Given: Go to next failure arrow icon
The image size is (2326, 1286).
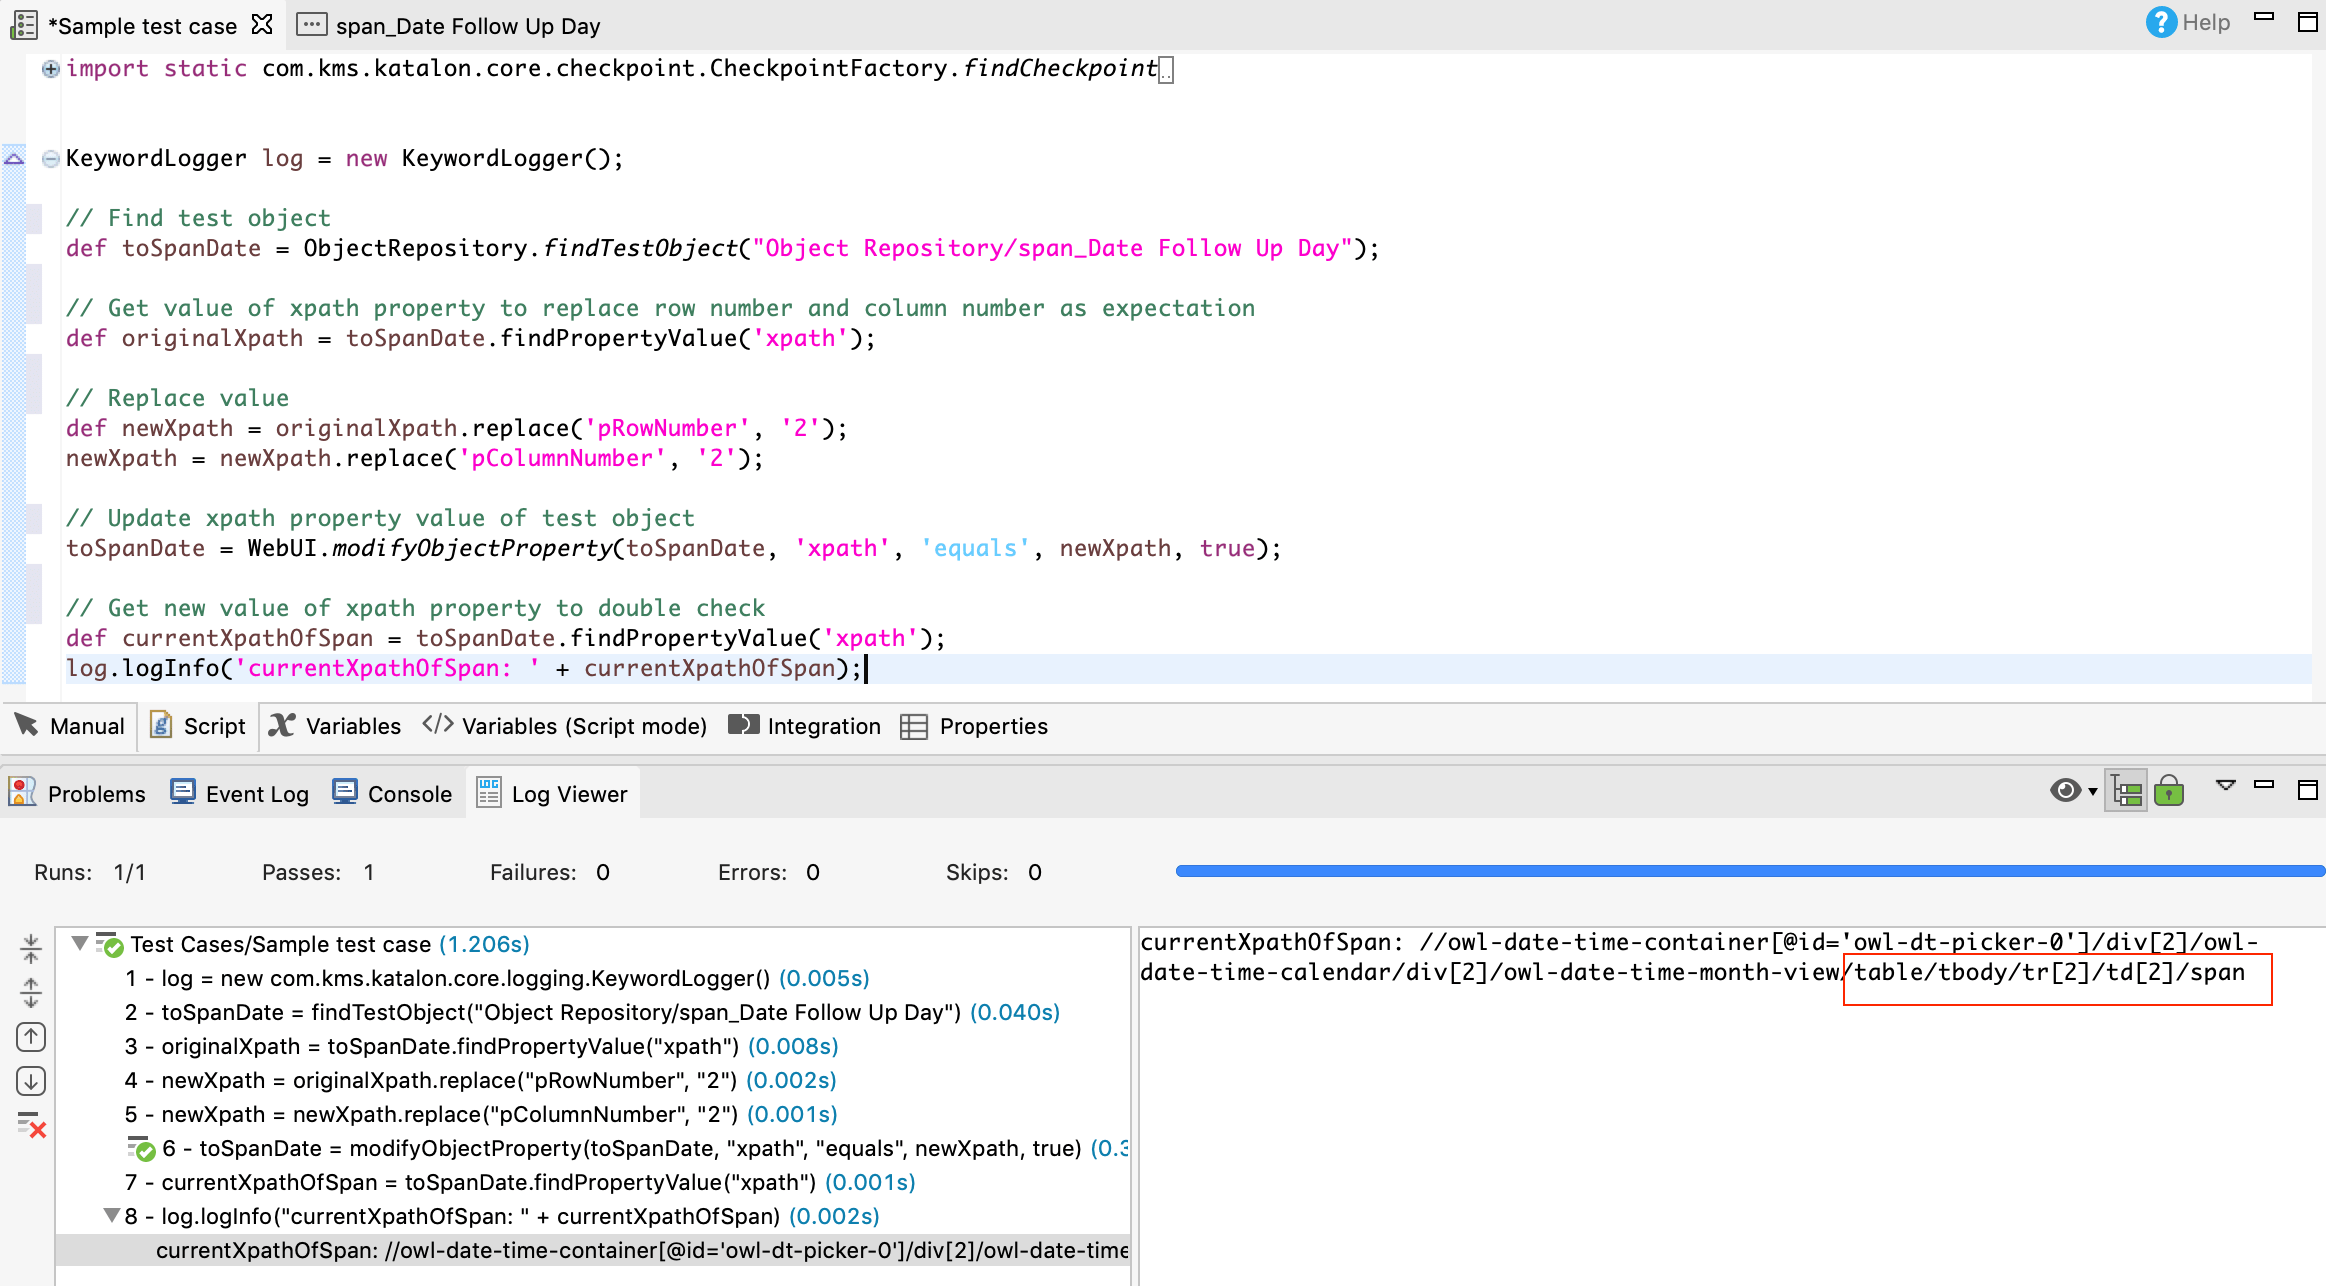Looking at the screenshot, I should tap(31, 1081).
